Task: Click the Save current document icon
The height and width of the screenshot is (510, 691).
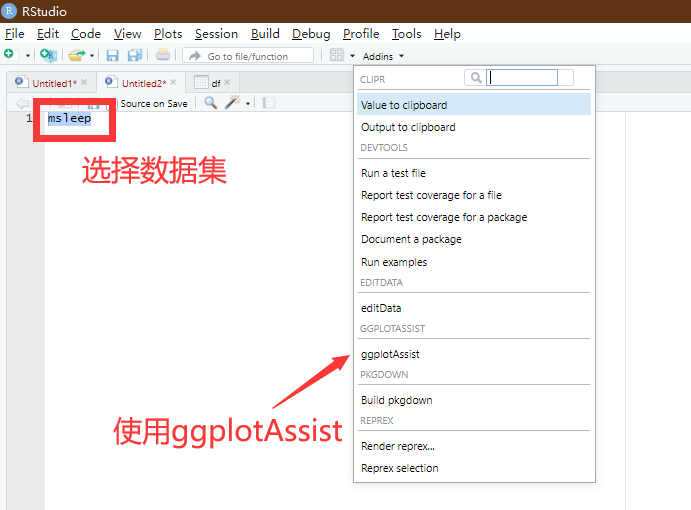Action: click(112, 55)
